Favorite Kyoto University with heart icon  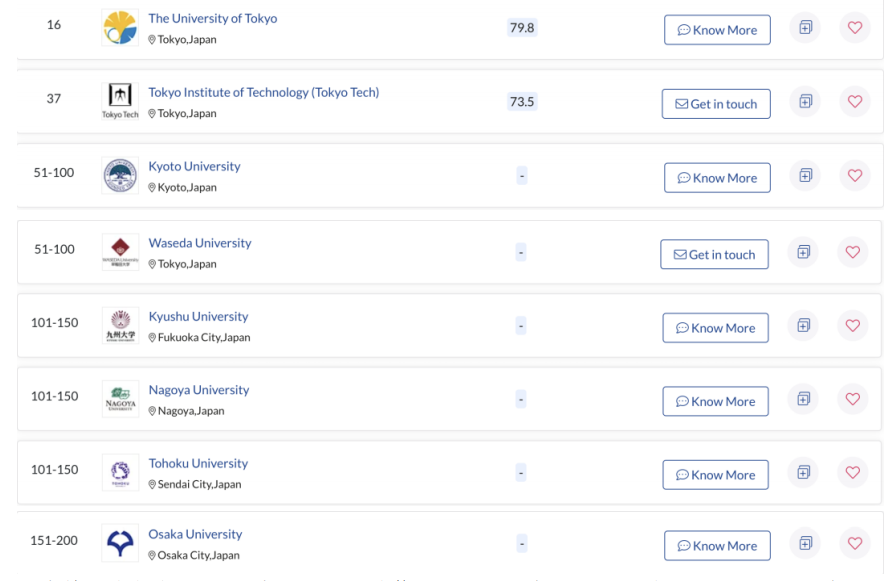(855, 175)
